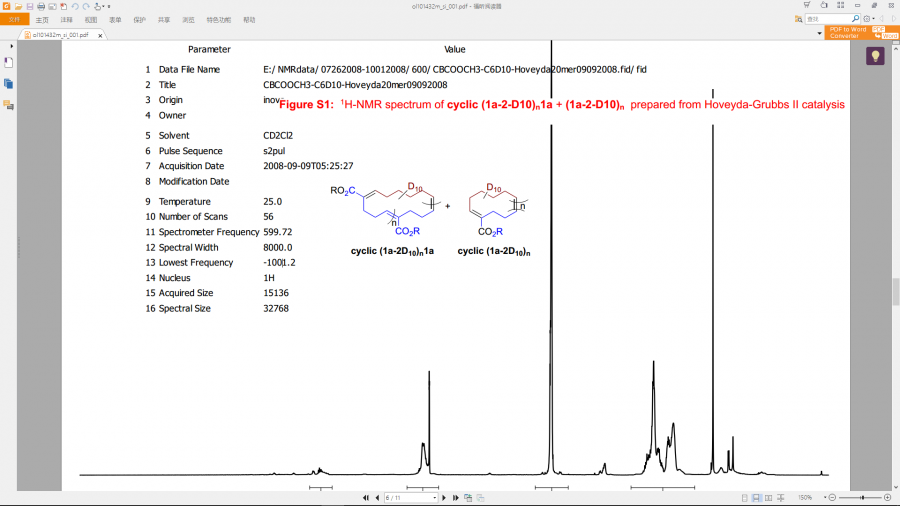Toggle facing two-page view mode
The width and height of the screenshot is (900, 506).
point(769,498)
